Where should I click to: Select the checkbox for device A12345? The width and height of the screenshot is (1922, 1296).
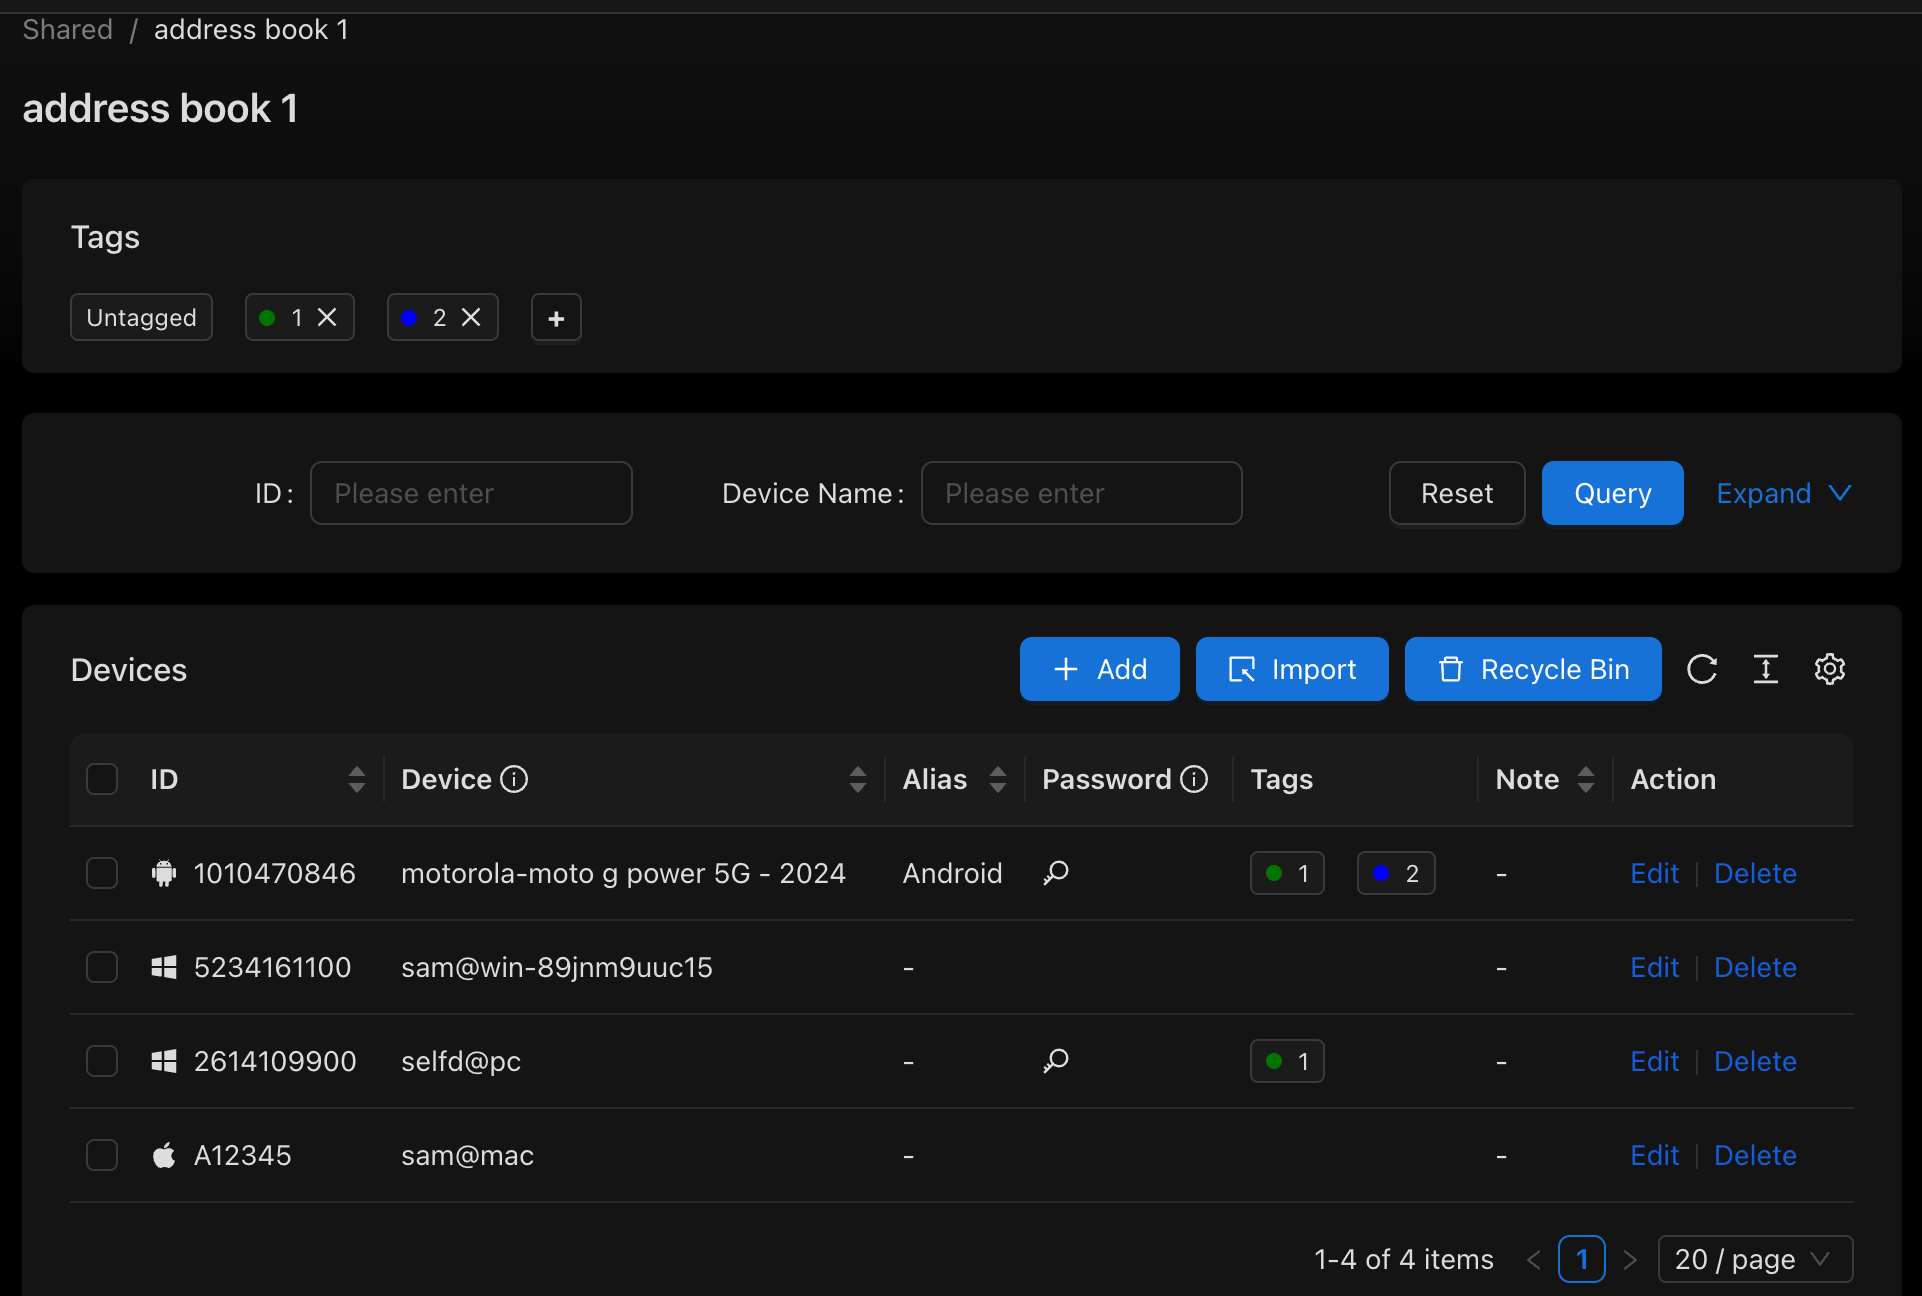pyautogui.click(x=102, y=1155)
